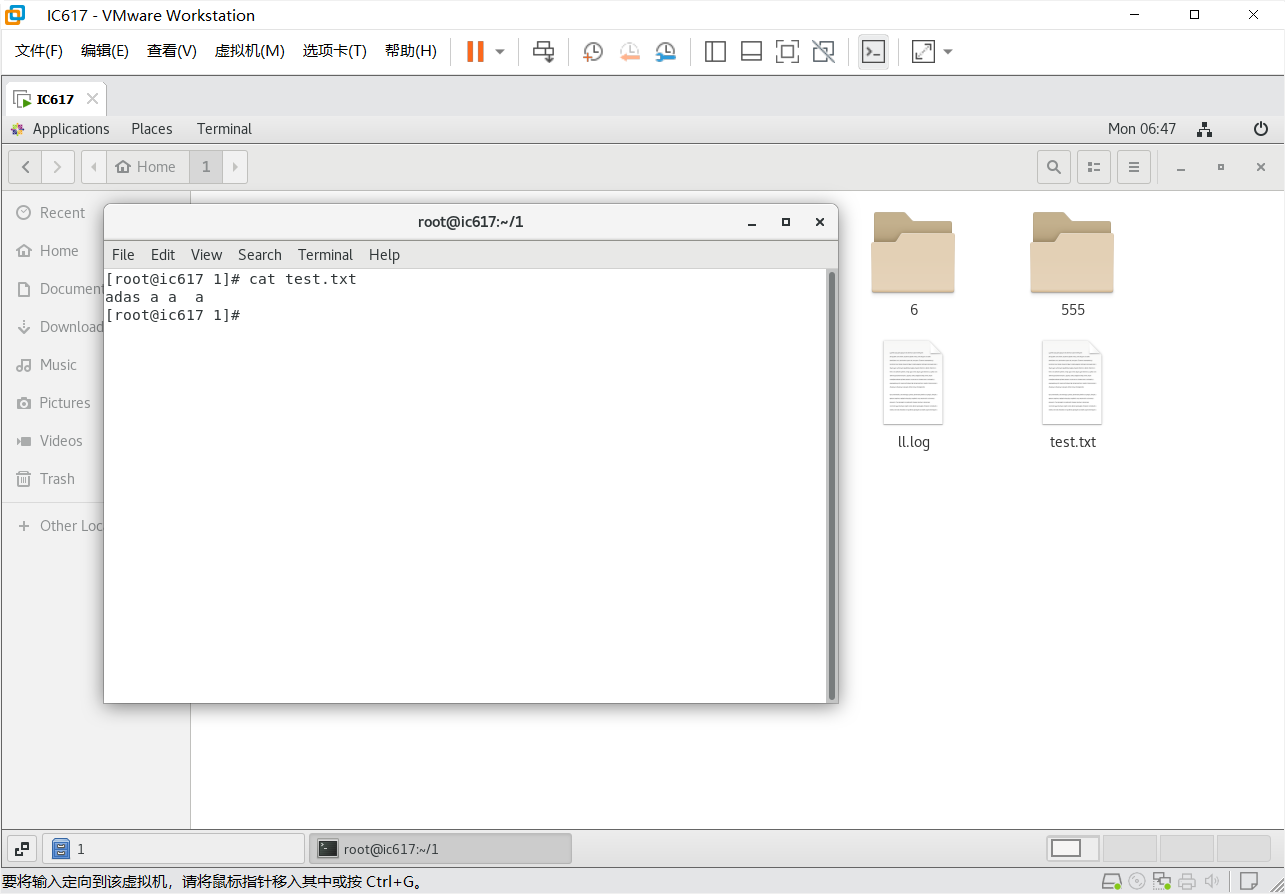The width and height of the screenshot is (1285, 894).
Task: Open the Places menu in top panel
Action: (x=152, y=129)
